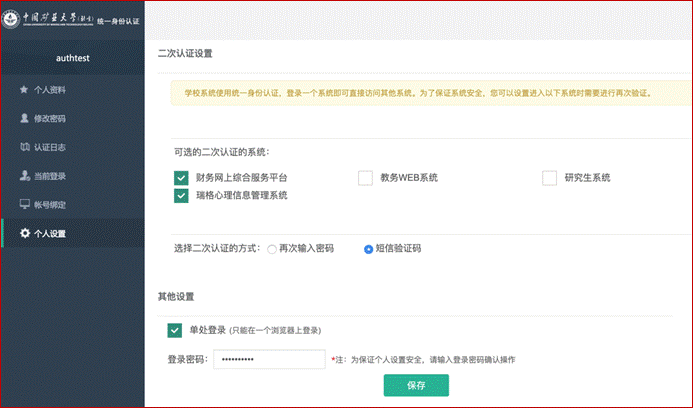Focus the 登录密码 password field
The height and width of the screenshot is (408, 693).
tap(269, 359)
